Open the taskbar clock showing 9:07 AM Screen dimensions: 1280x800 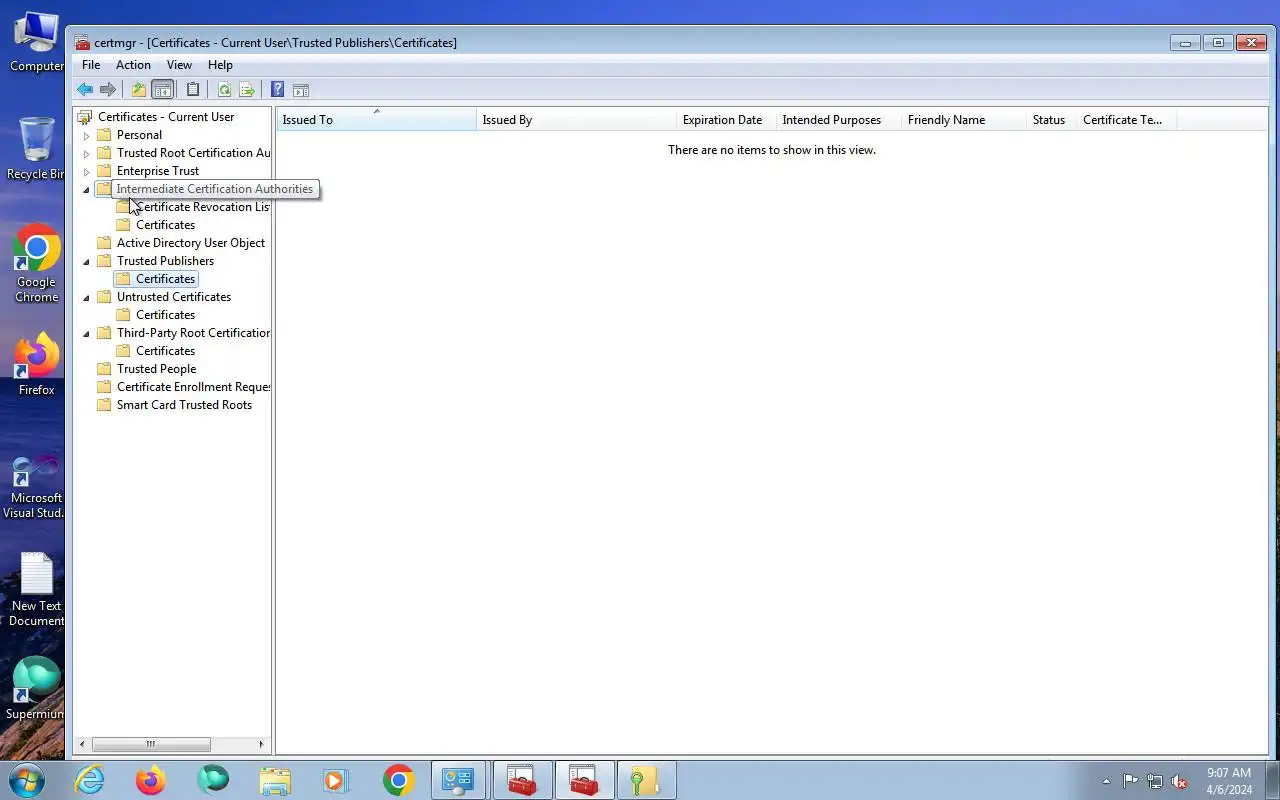pyautogui.click(x=1229, y=781)
